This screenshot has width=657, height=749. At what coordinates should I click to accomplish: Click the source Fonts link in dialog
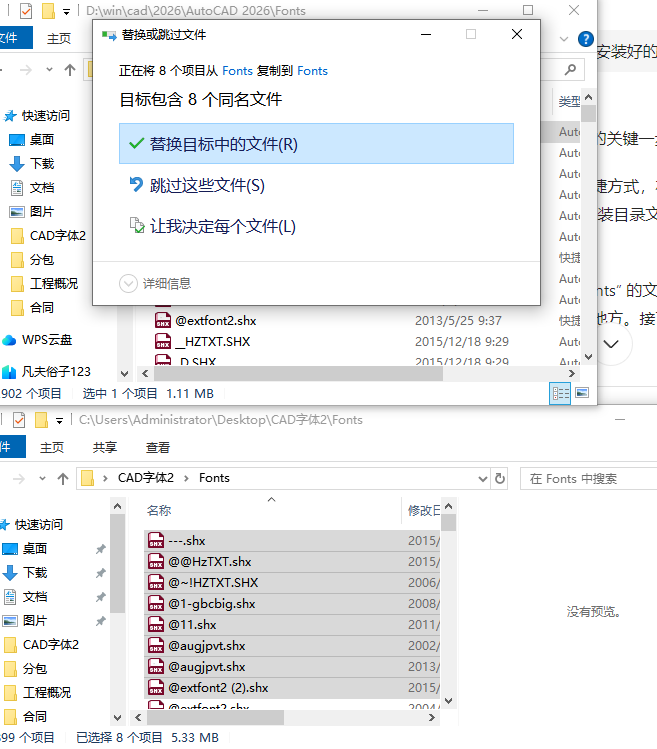pyautogui.click(x=237, y=71)
